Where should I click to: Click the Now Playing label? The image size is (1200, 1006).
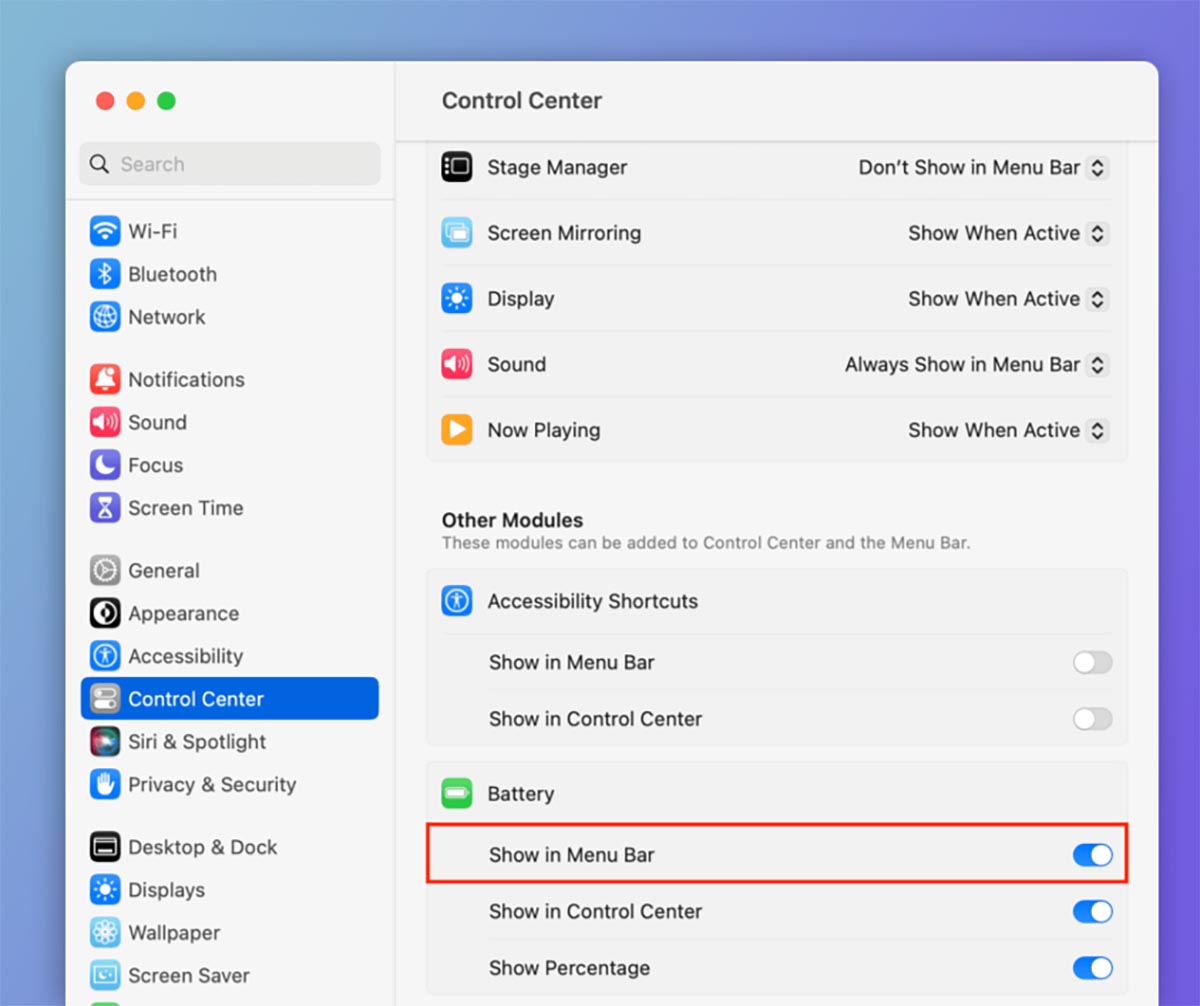[544, 430]
